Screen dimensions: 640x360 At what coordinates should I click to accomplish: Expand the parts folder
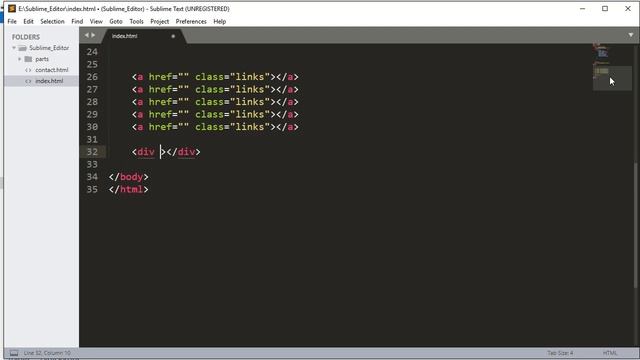(x=19, y=59)
